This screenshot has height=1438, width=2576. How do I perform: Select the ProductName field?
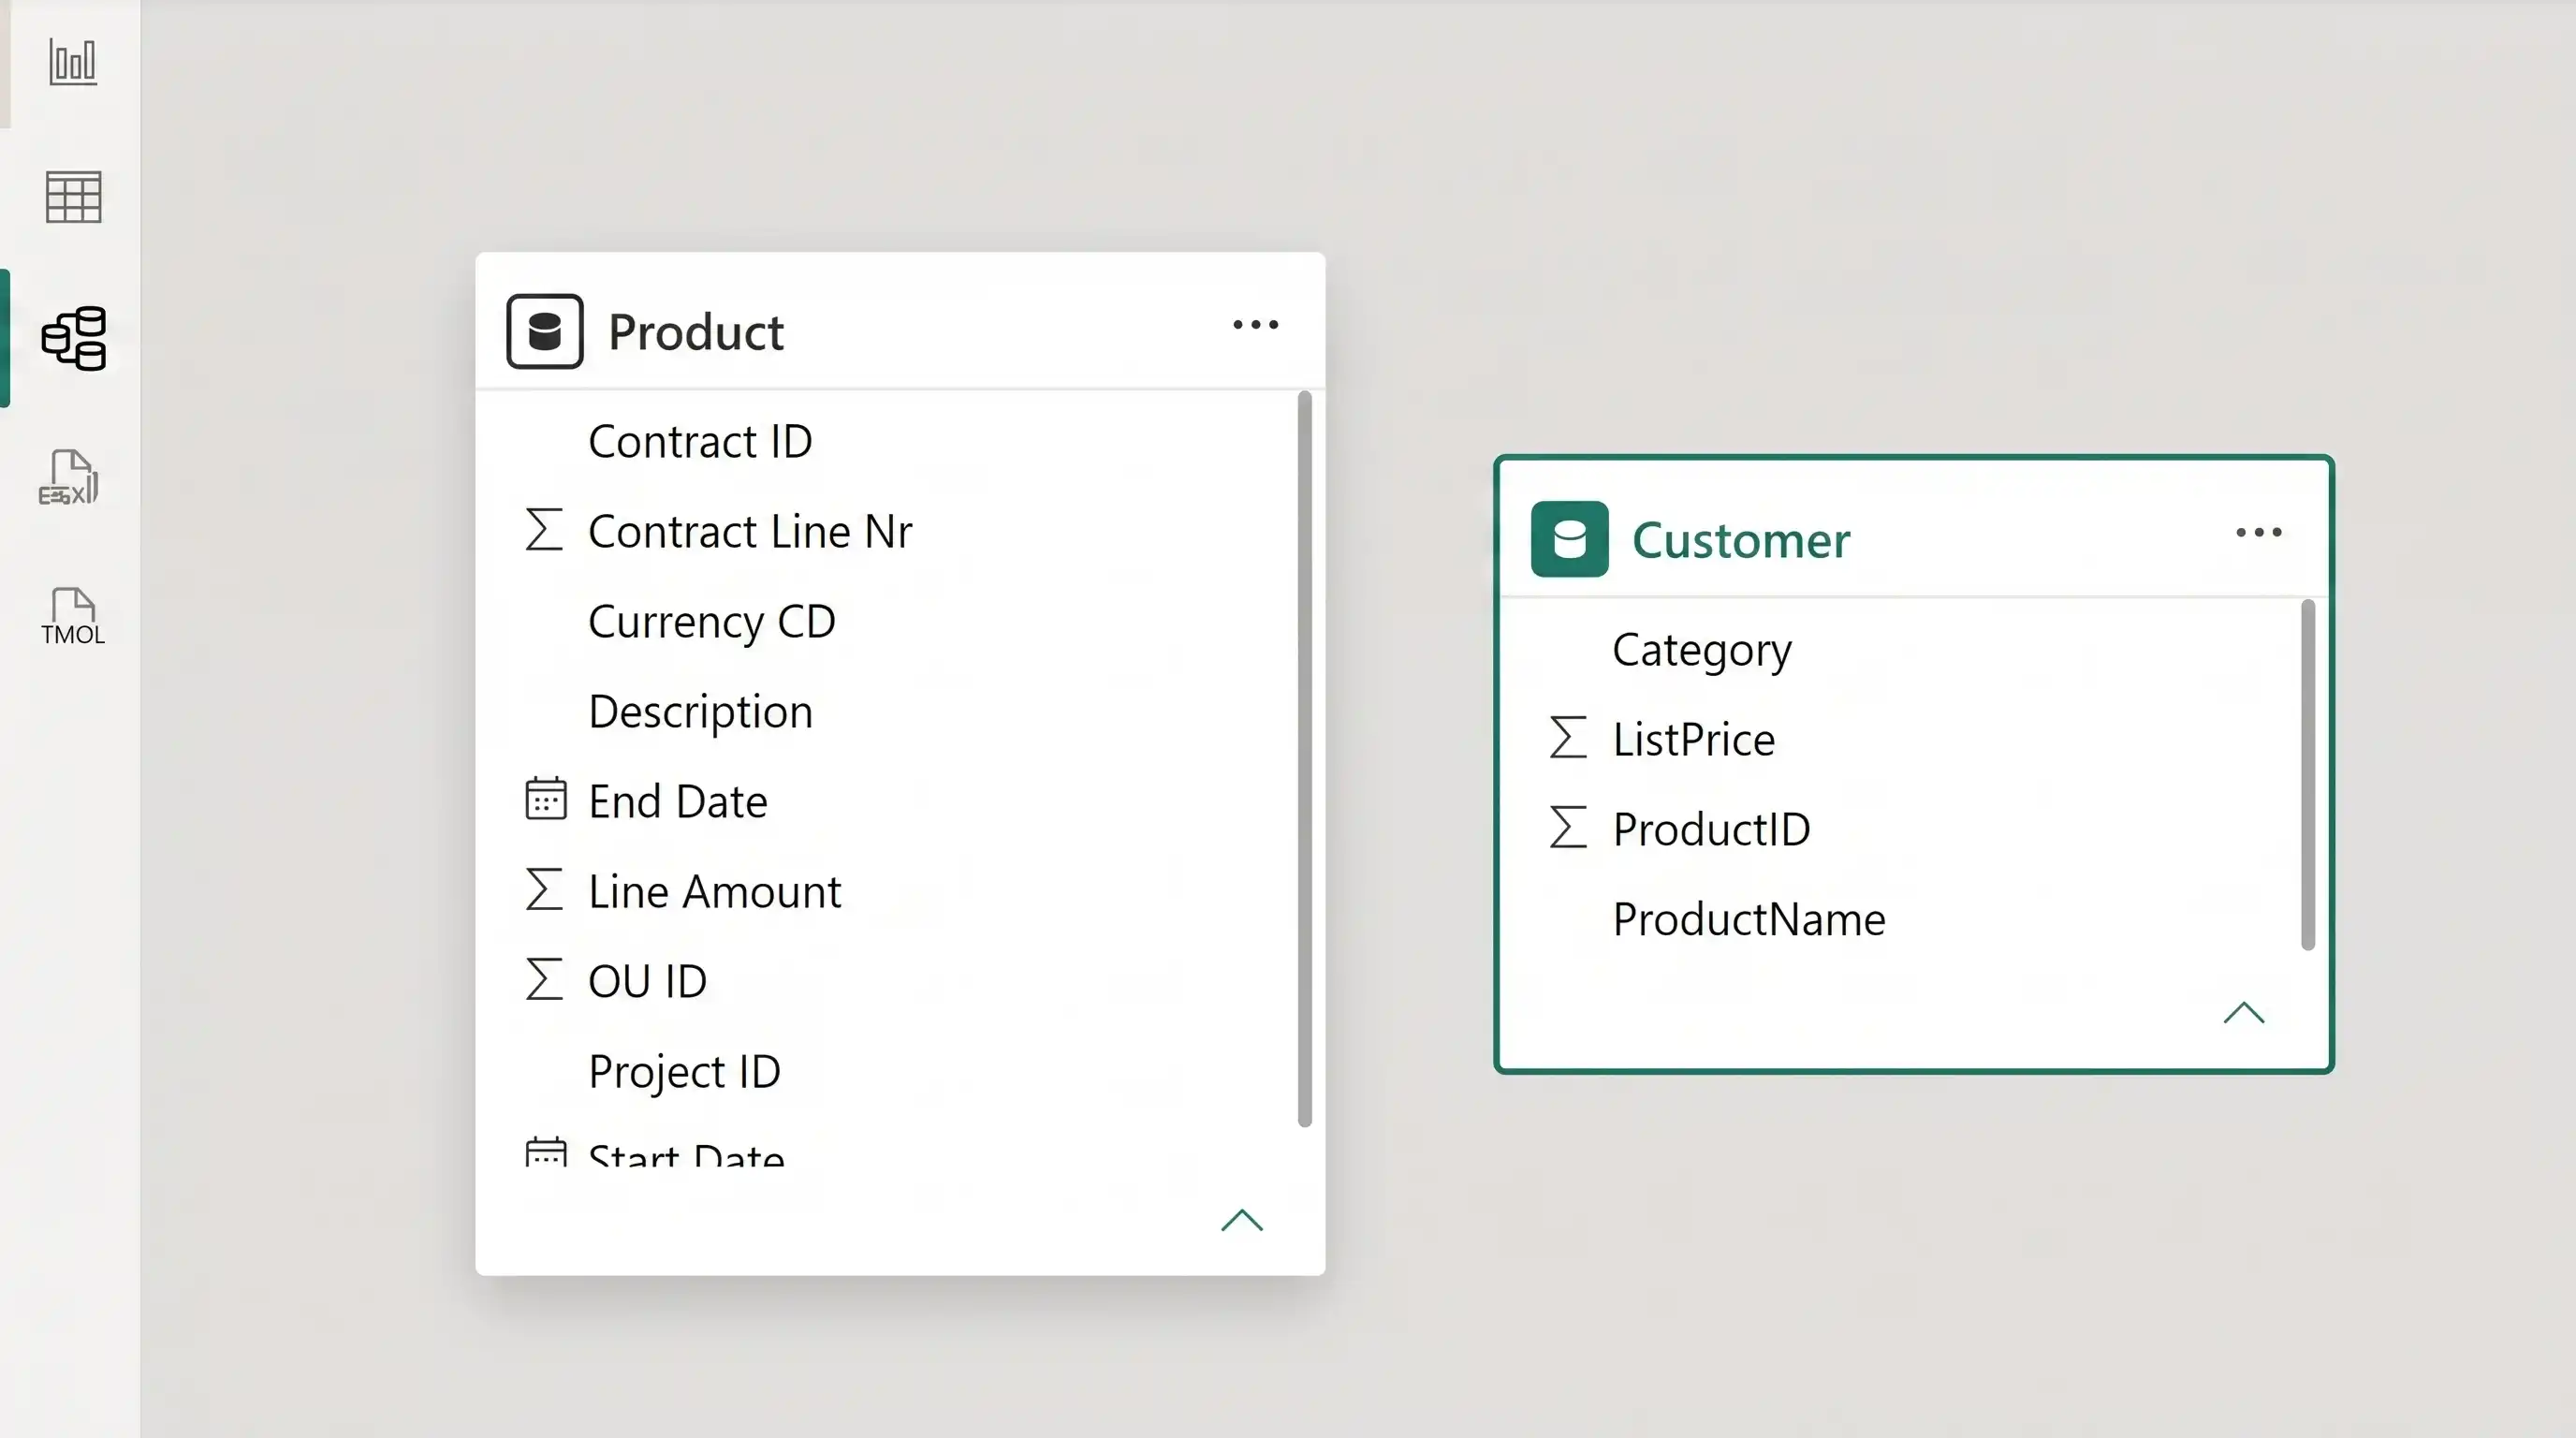pos(1749,919)
